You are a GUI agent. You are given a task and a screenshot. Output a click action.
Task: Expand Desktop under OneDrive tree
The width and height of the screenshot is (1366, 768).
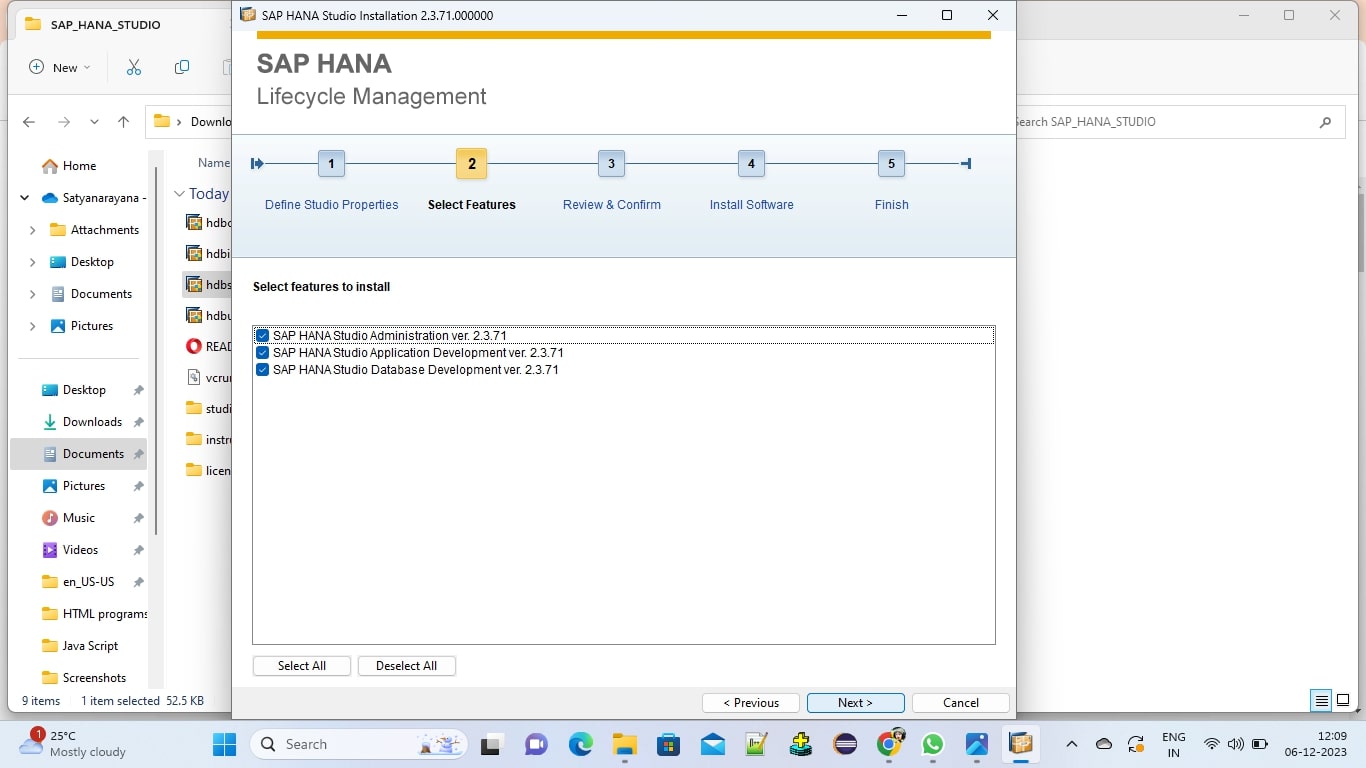click(x=32, y=262)
